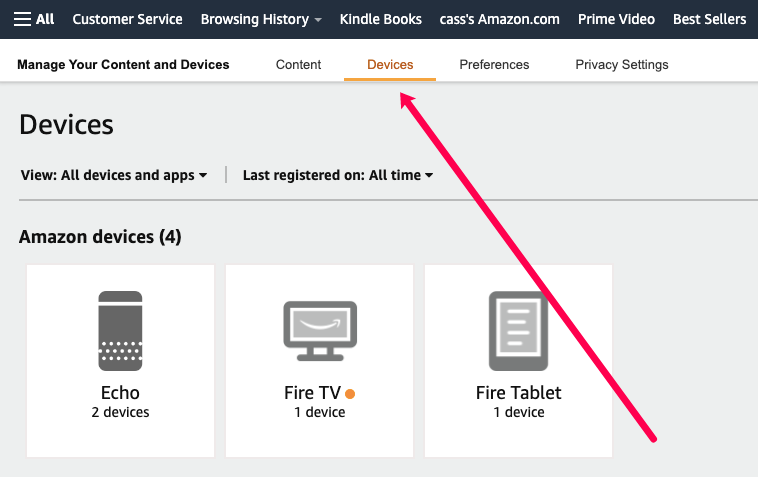Go to Kindle Books
758x477 pixels.
tap(380, 19)
